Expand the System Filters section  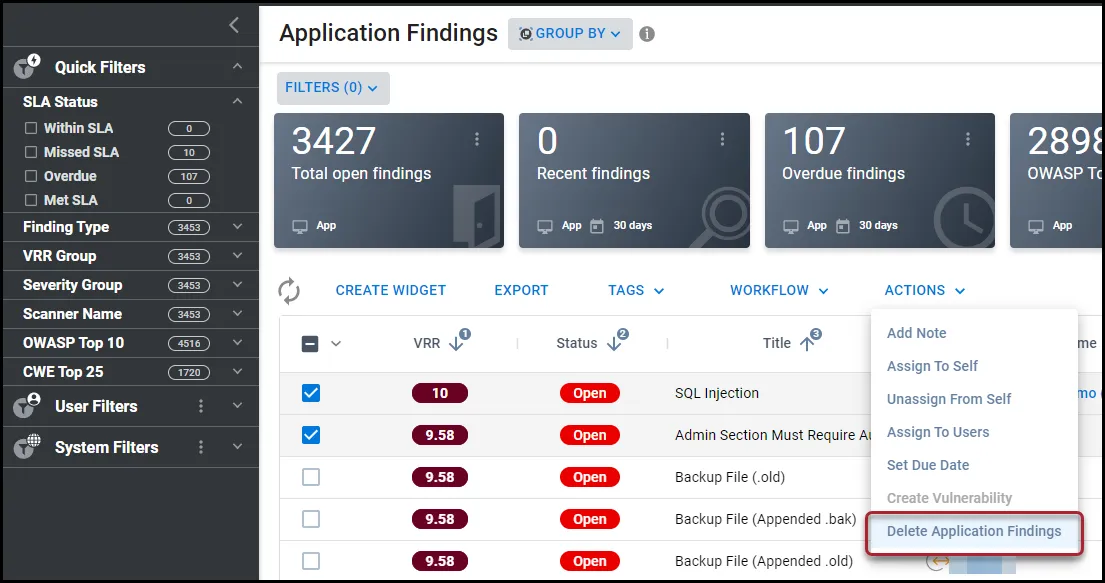237,447
